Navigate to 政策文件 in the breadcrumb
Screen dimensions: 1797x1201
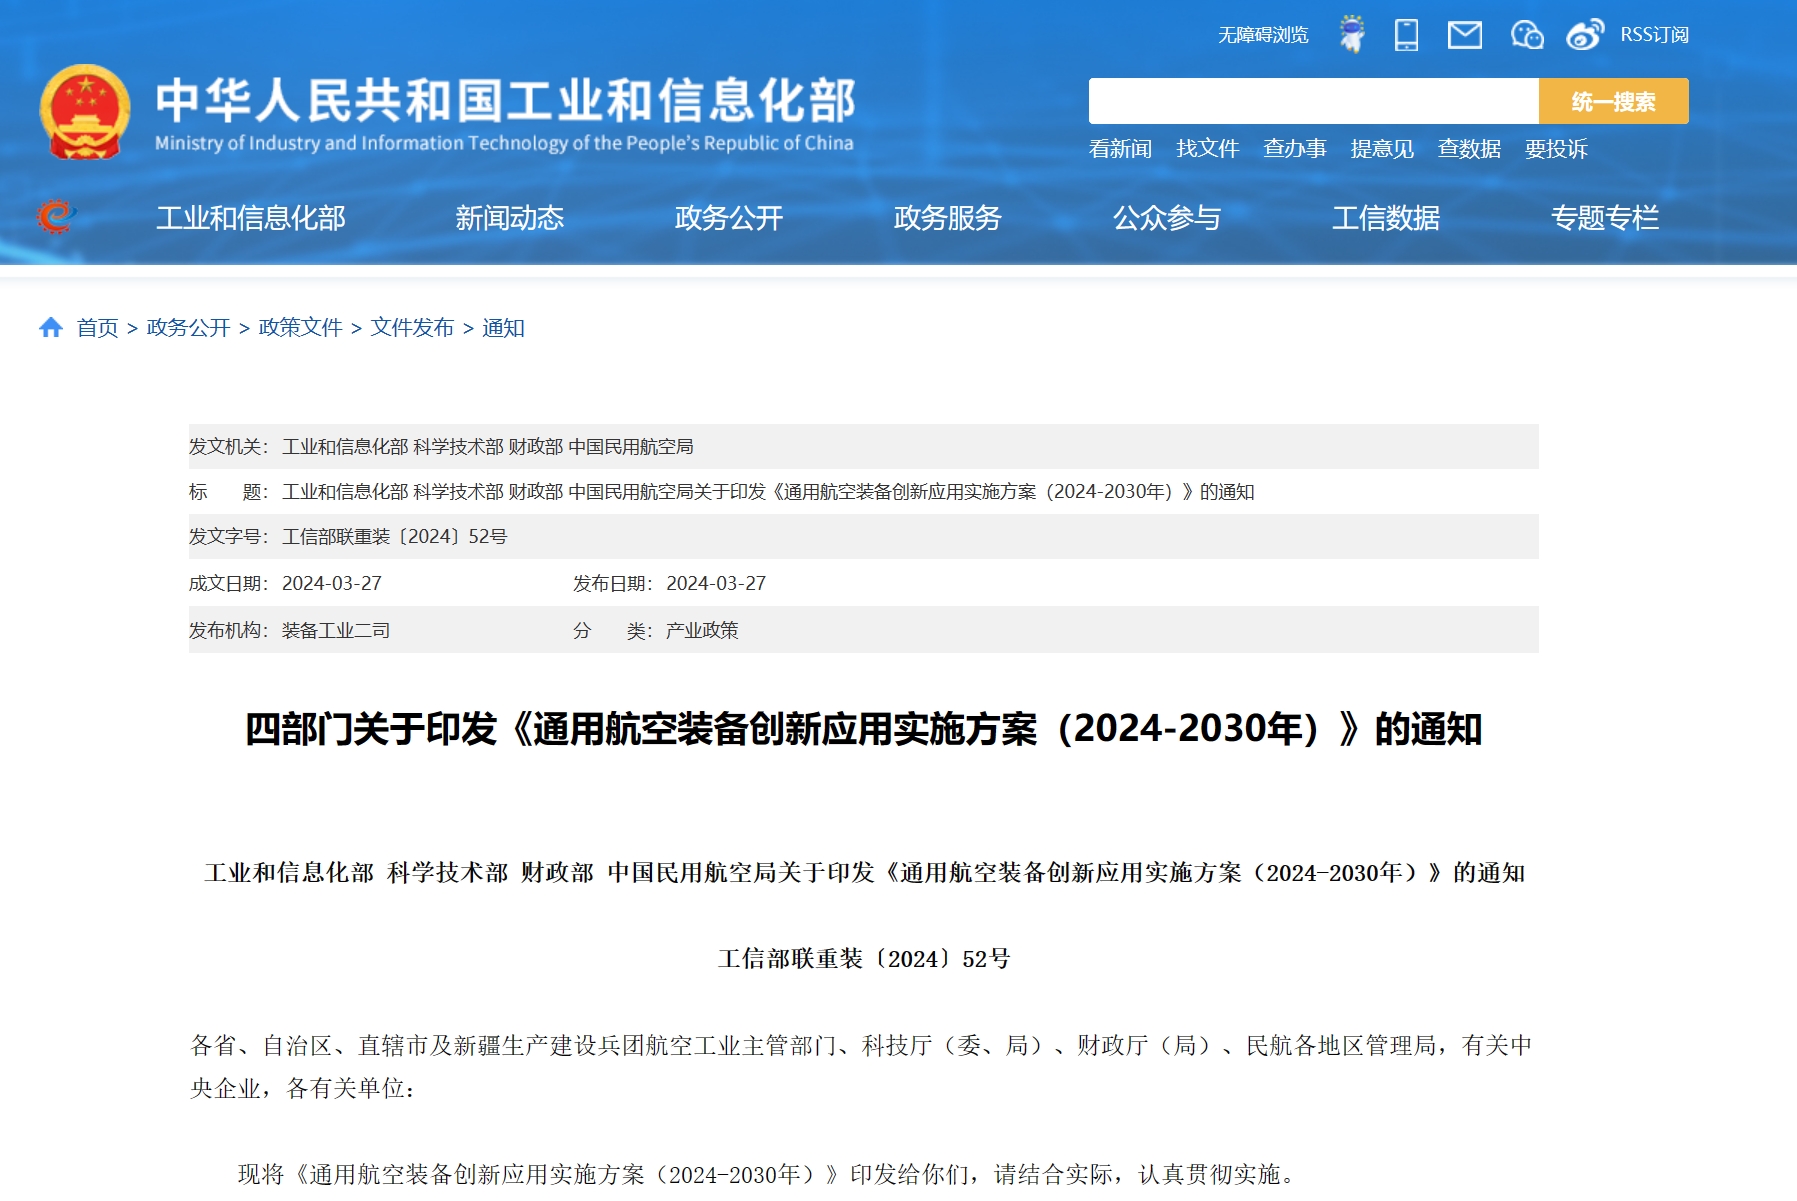299,327
